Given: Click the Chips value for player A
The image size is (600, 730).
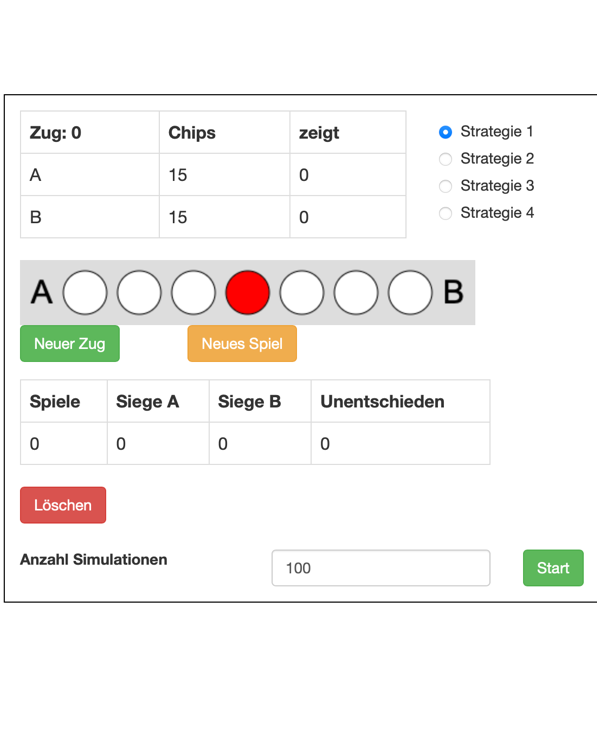Looking at the screenshot, I should pos(178,175).
